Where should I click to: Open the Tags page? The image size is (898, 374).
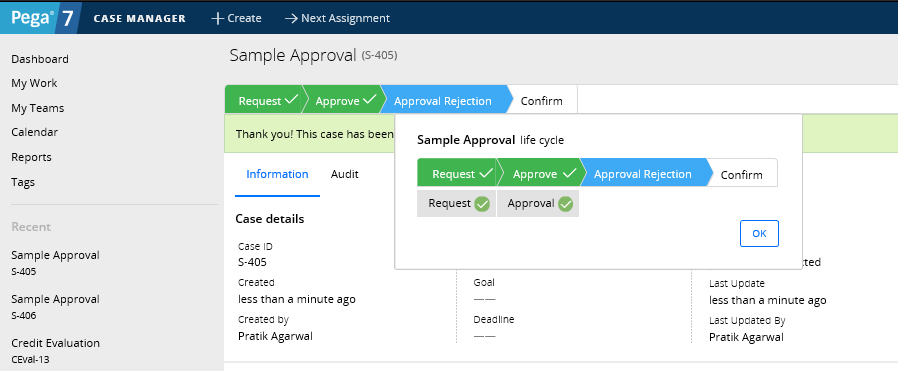tap(23, 182)
